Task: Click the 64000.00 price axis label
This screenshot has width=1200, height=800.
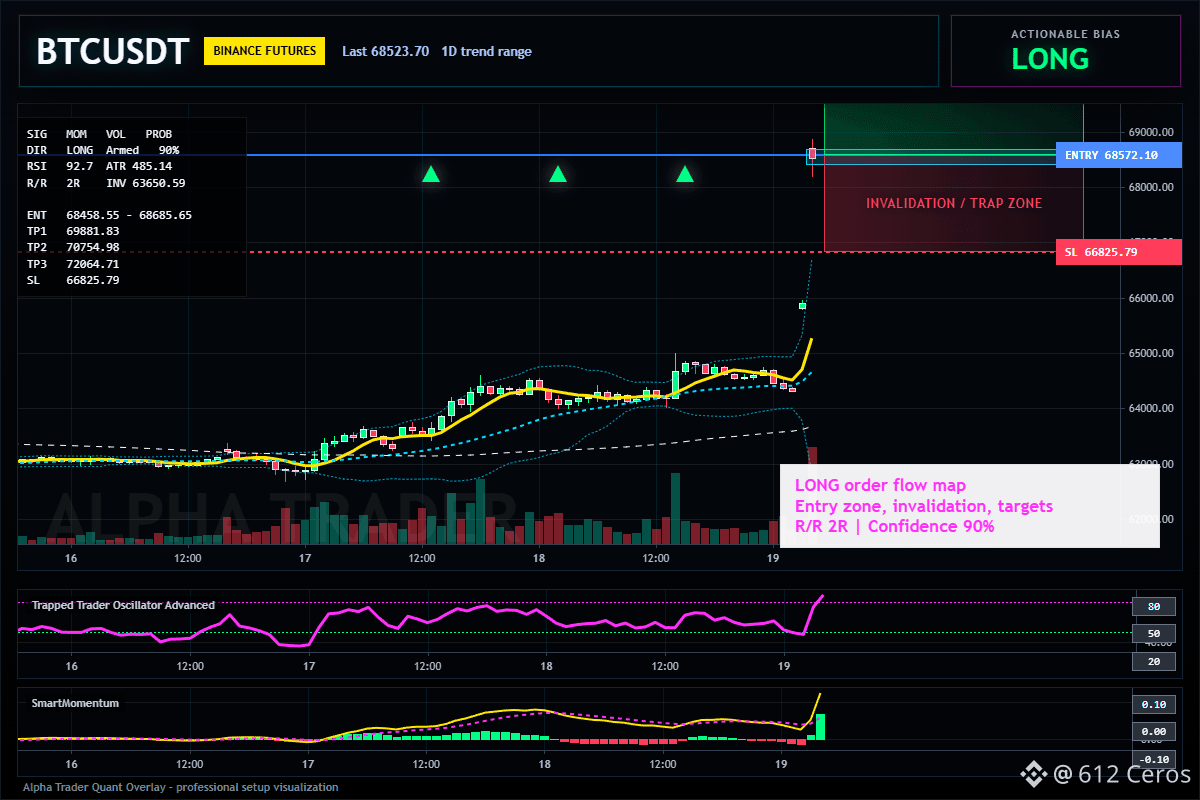Action: coord(1150,408)
